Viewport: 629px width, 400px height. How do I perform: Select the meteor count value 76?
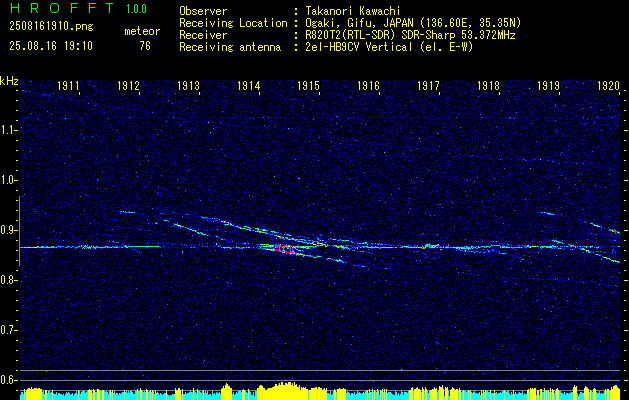(145, 46)
